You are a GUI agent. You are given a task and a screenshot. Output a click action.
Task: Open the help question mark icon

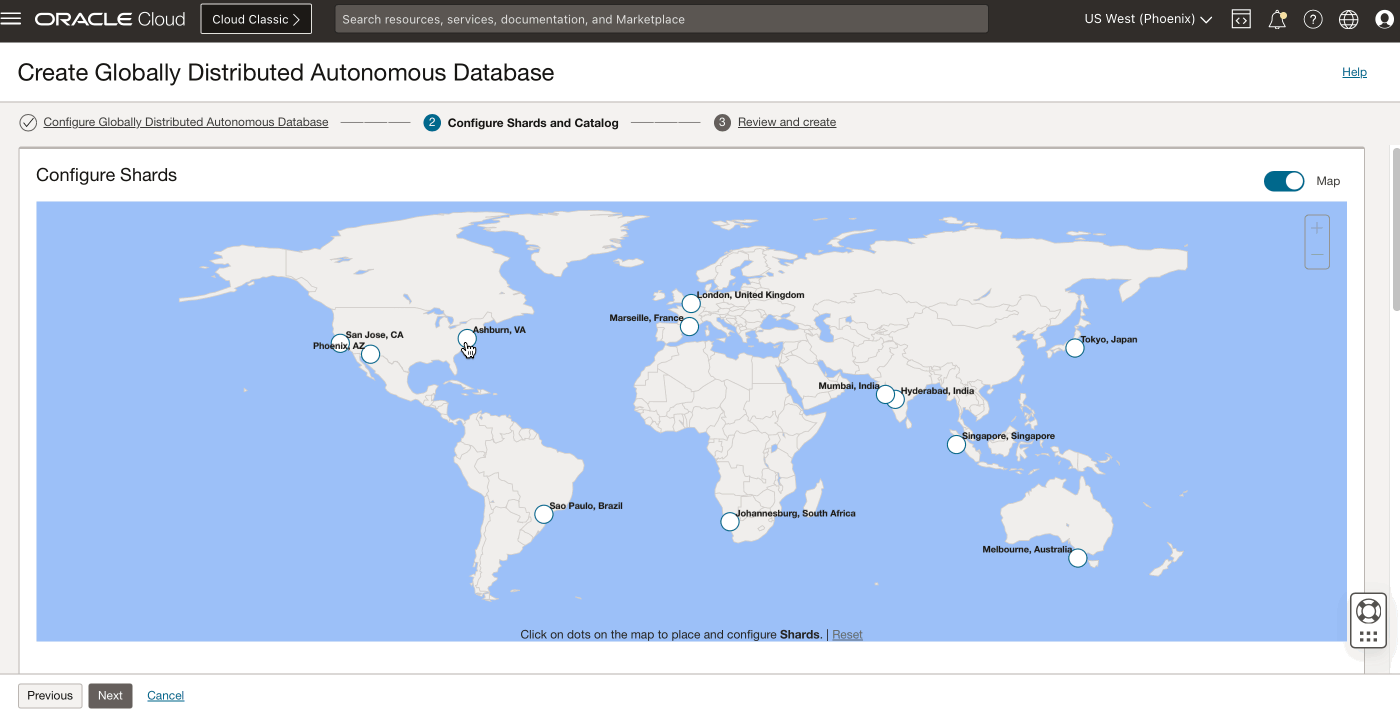1313,18
